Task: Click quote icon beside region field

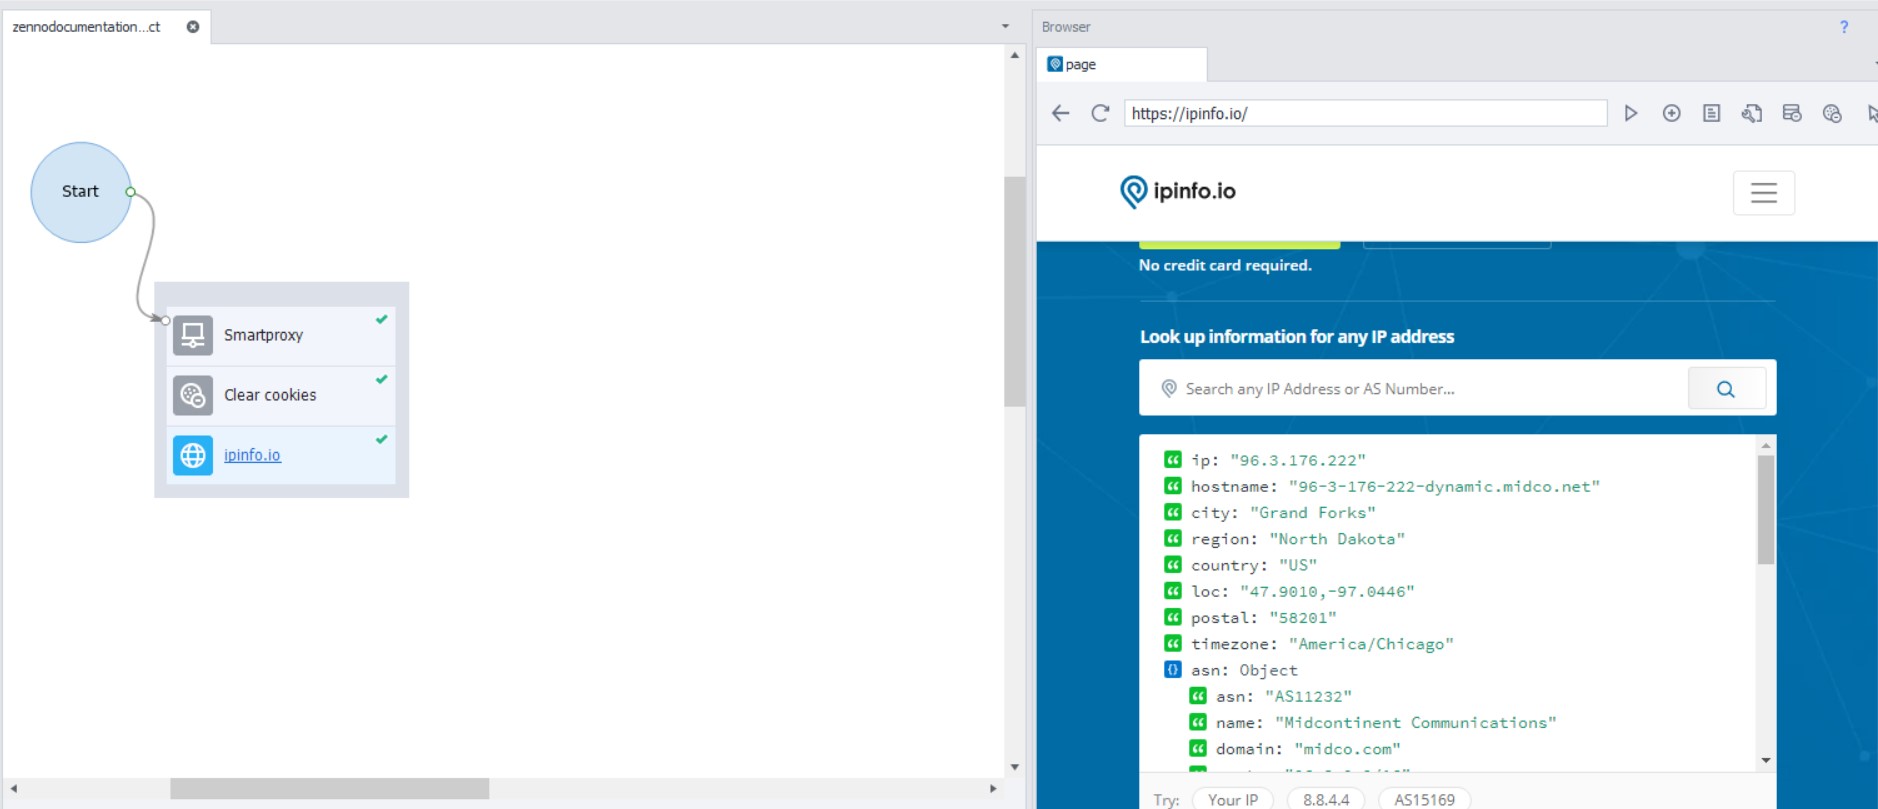Action: click(1173, 538)
